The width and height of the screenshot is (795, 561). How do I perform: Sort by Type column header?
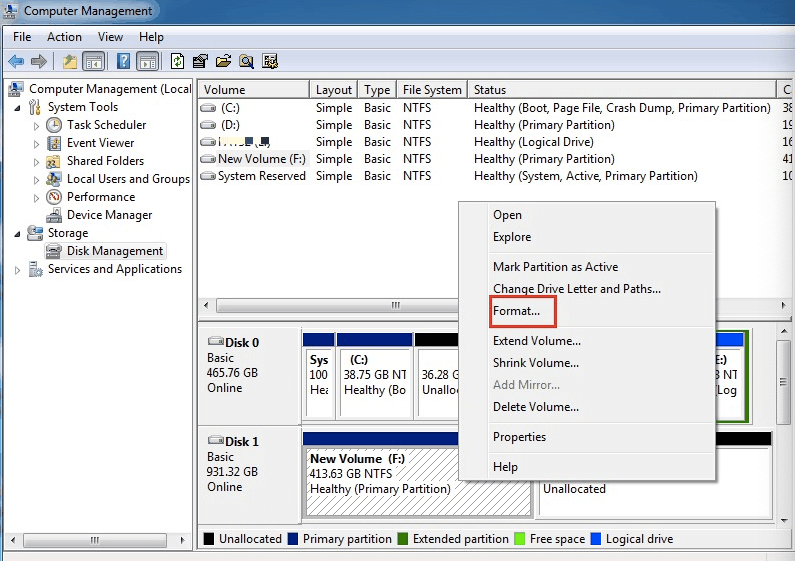tap(377, 90)
